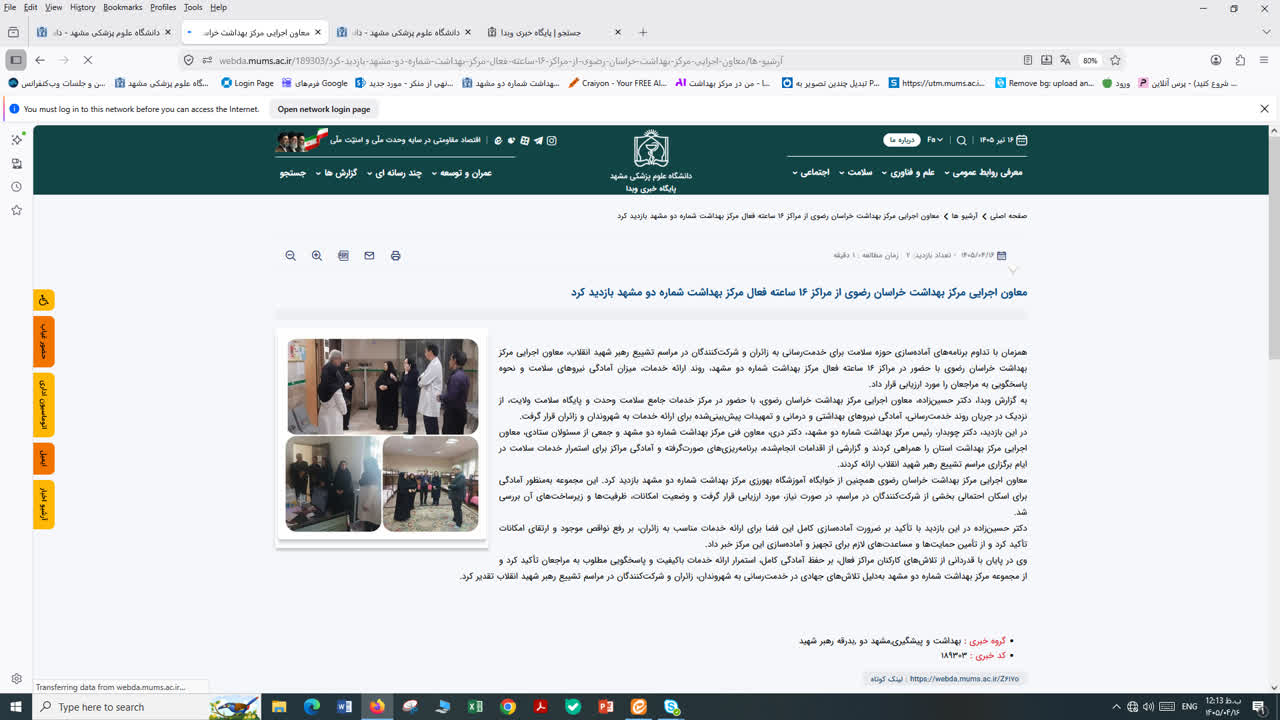1280x720 pixels.
Task: Expand the 'علم و فناوری' menu
Action: pos(908,172)
